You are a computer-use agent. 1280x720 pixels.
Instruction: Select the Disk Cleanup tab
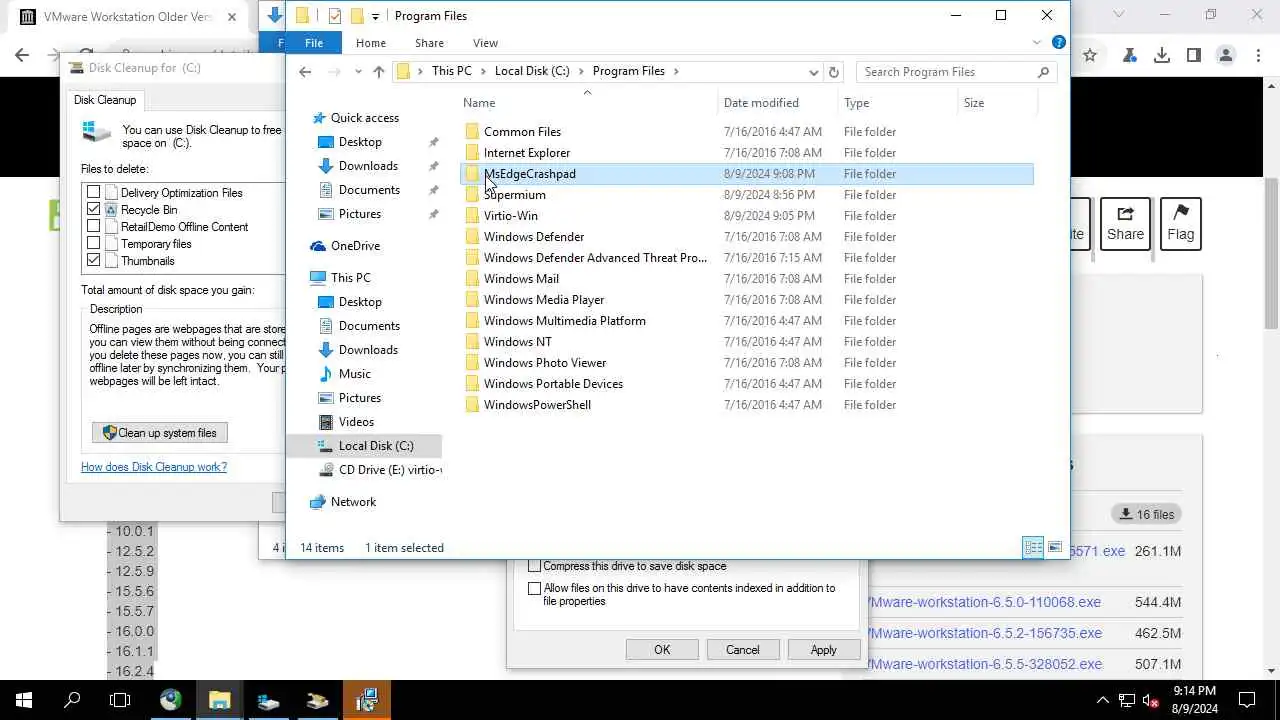105,100
